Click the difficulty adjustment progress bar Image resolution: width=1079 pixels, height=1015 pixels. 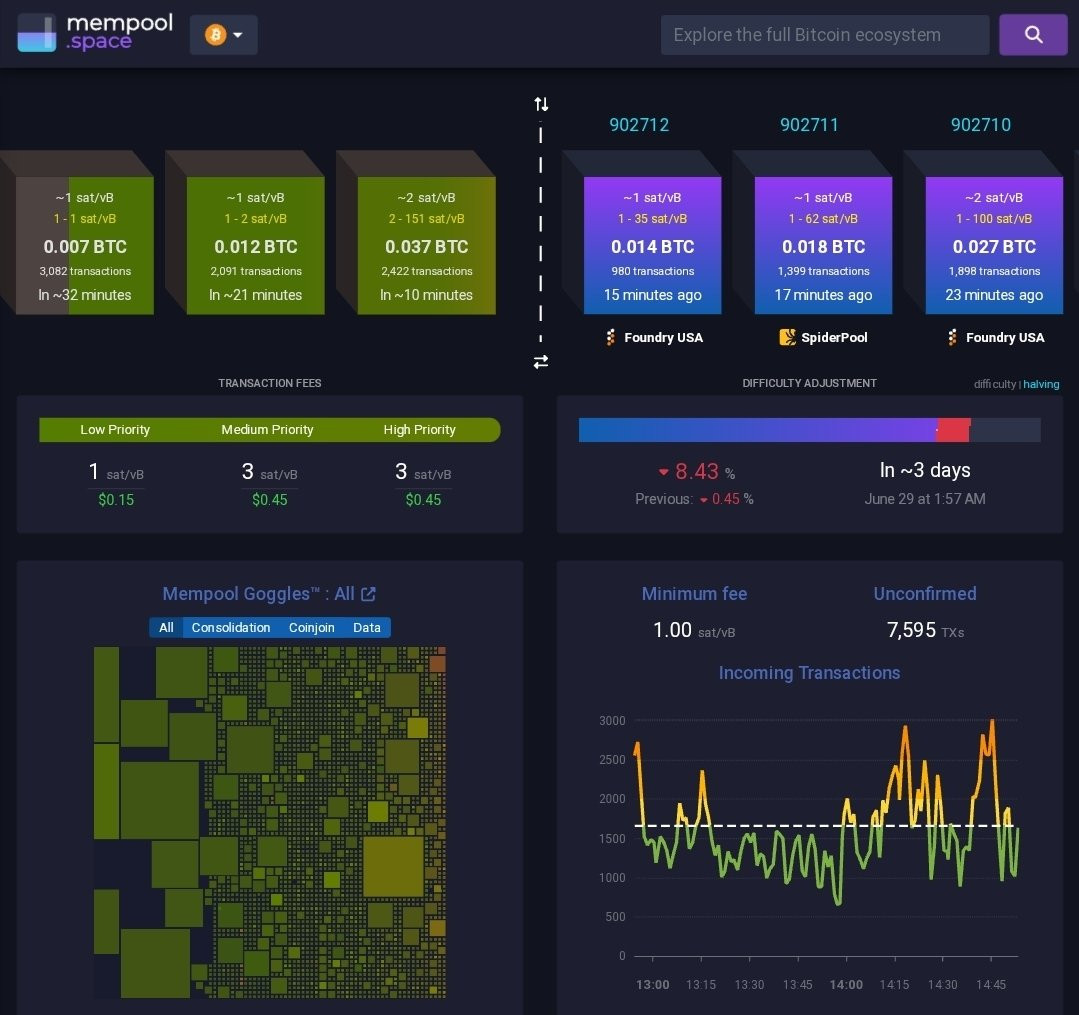coord(809,429)
